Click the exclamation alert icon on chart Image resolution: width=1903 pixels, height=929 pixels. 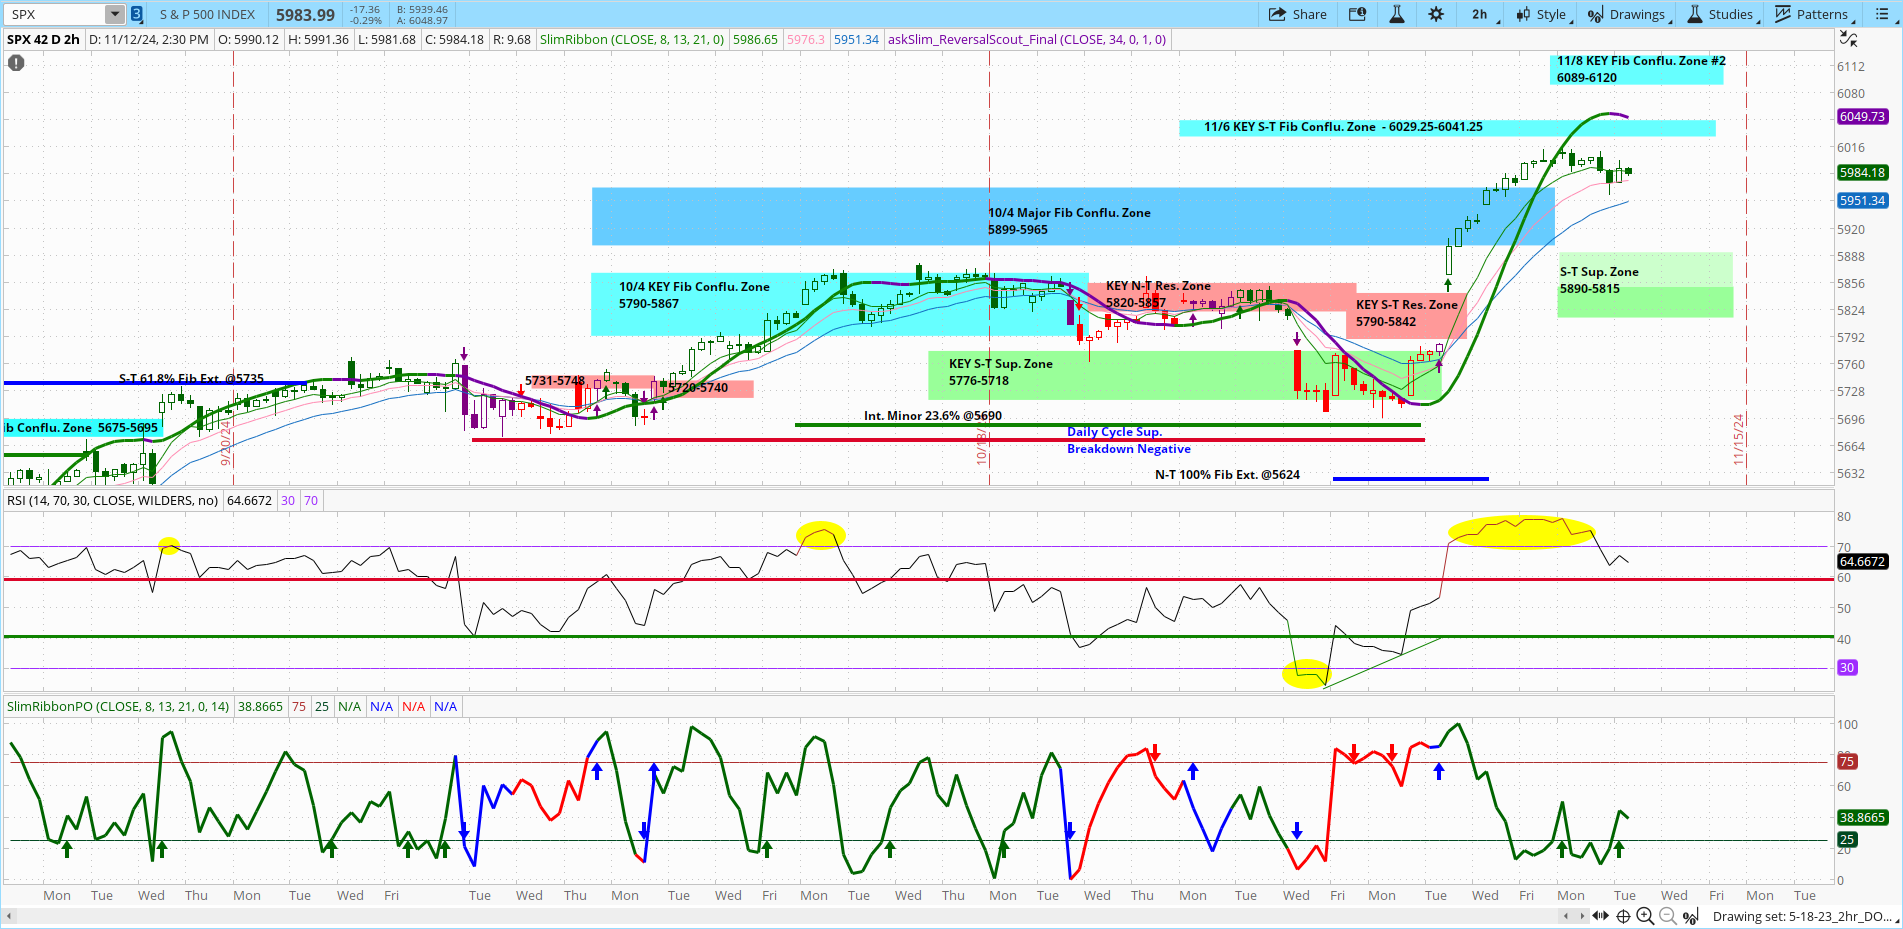coord(16,63)
